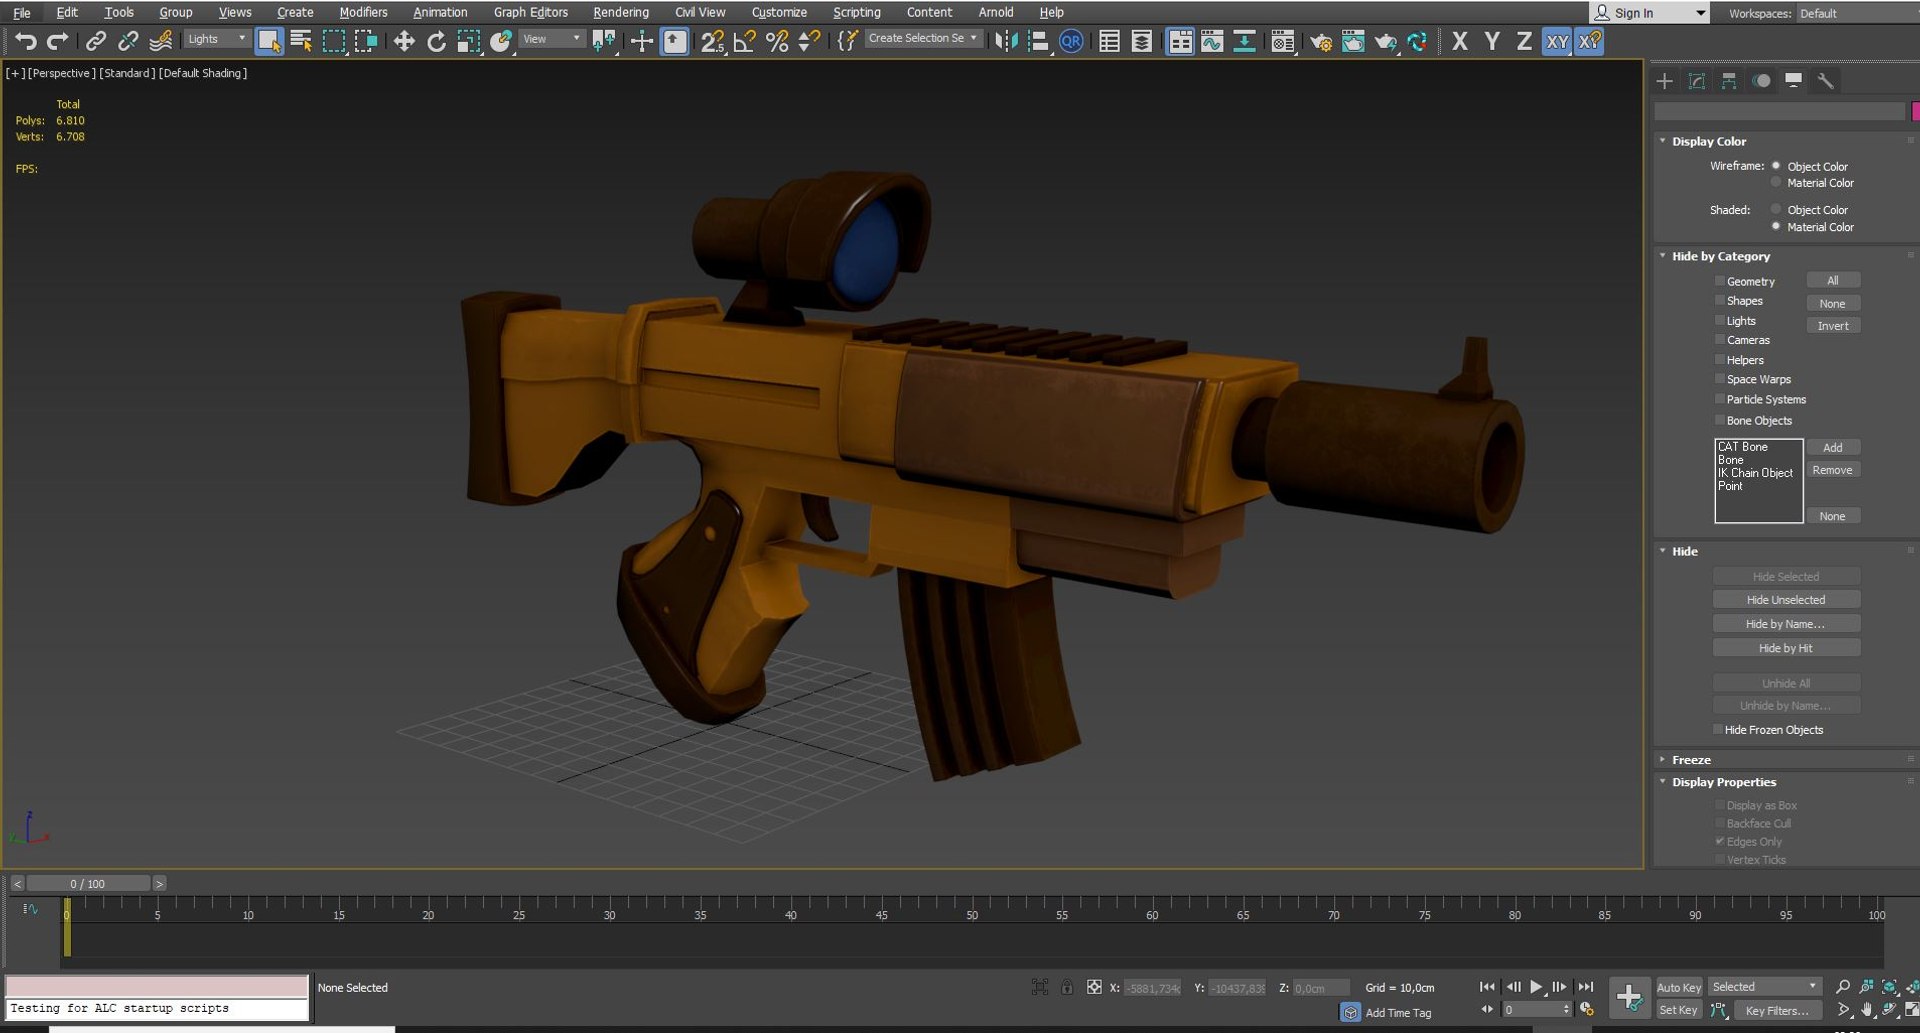The width and height of the screenshot is (1920, 1033).
Task: Click the Align tool icon
Action: [x=1038, y=41]
